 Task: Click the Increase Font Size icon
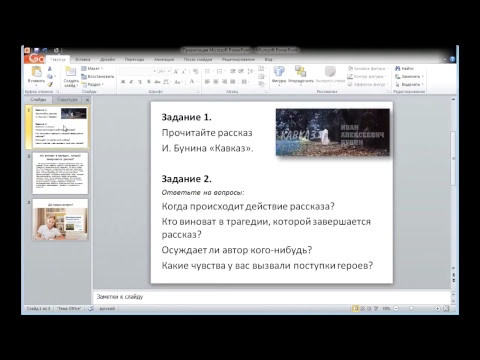tap(176, 71)
